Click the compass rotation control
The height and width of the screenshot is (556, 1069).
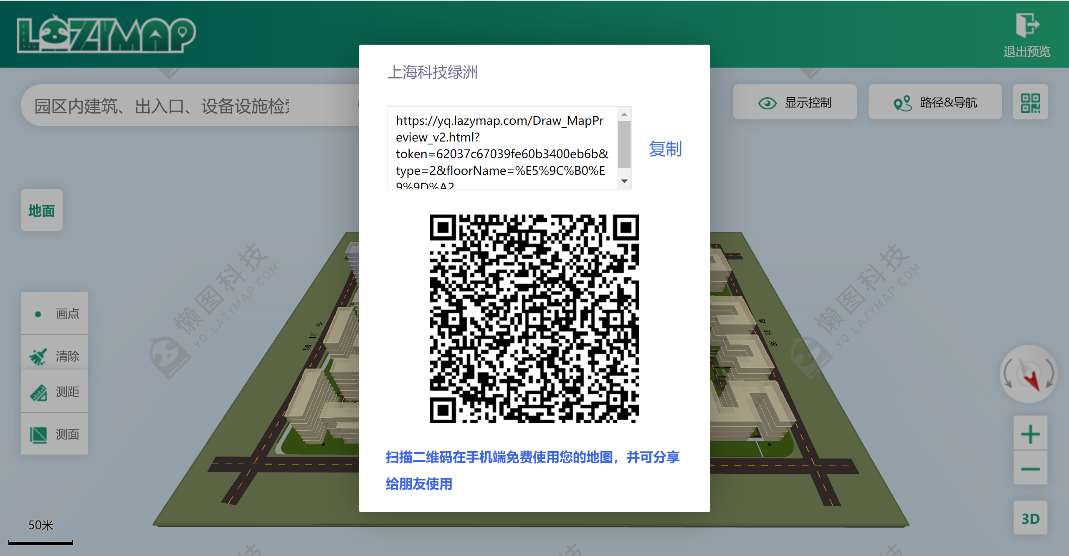coord(1029,373)
